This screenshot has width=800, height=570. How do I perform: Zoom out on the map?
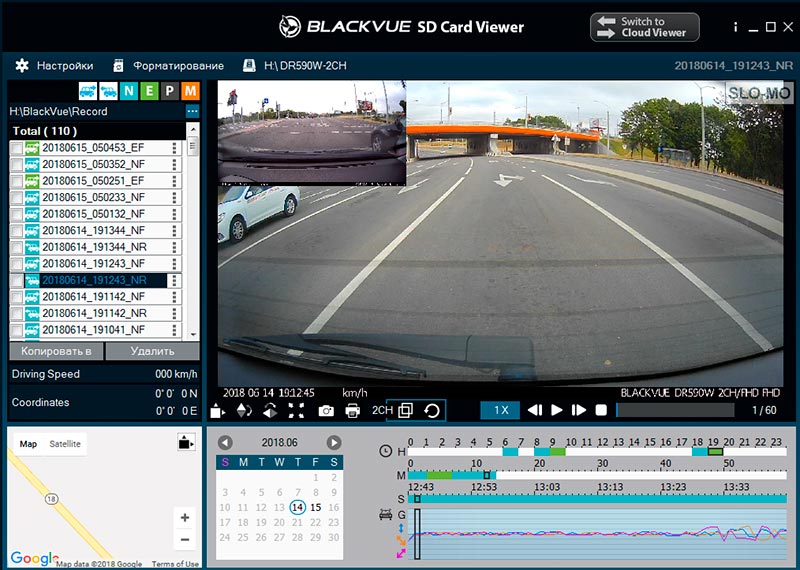(x=185, y=539)
